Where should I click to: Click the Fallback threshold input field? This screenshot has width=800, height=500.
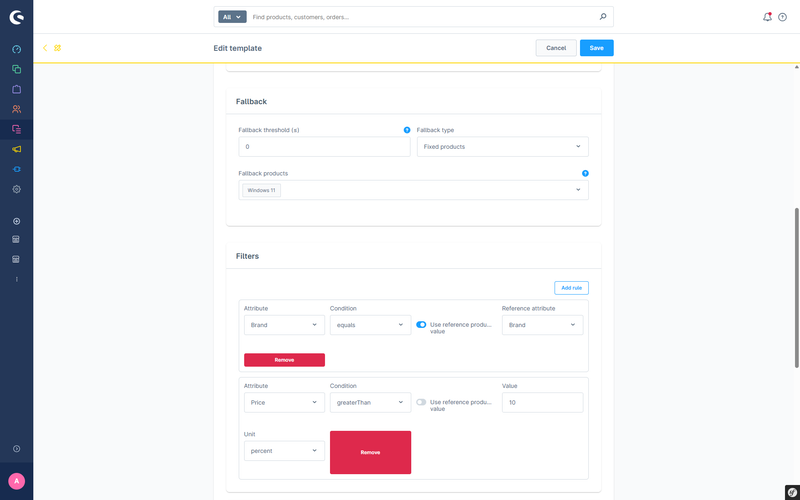click(324, 147)
